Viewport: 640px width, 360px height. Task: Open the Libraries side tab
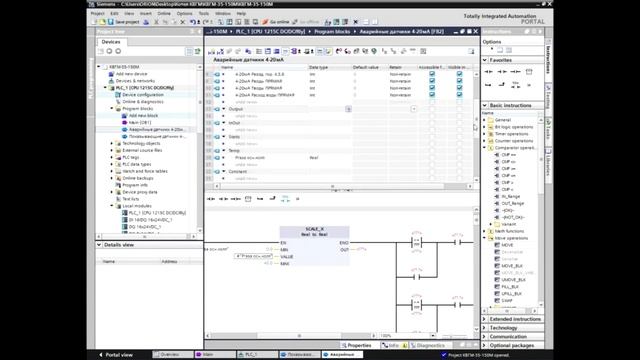(x=549, y=164)
